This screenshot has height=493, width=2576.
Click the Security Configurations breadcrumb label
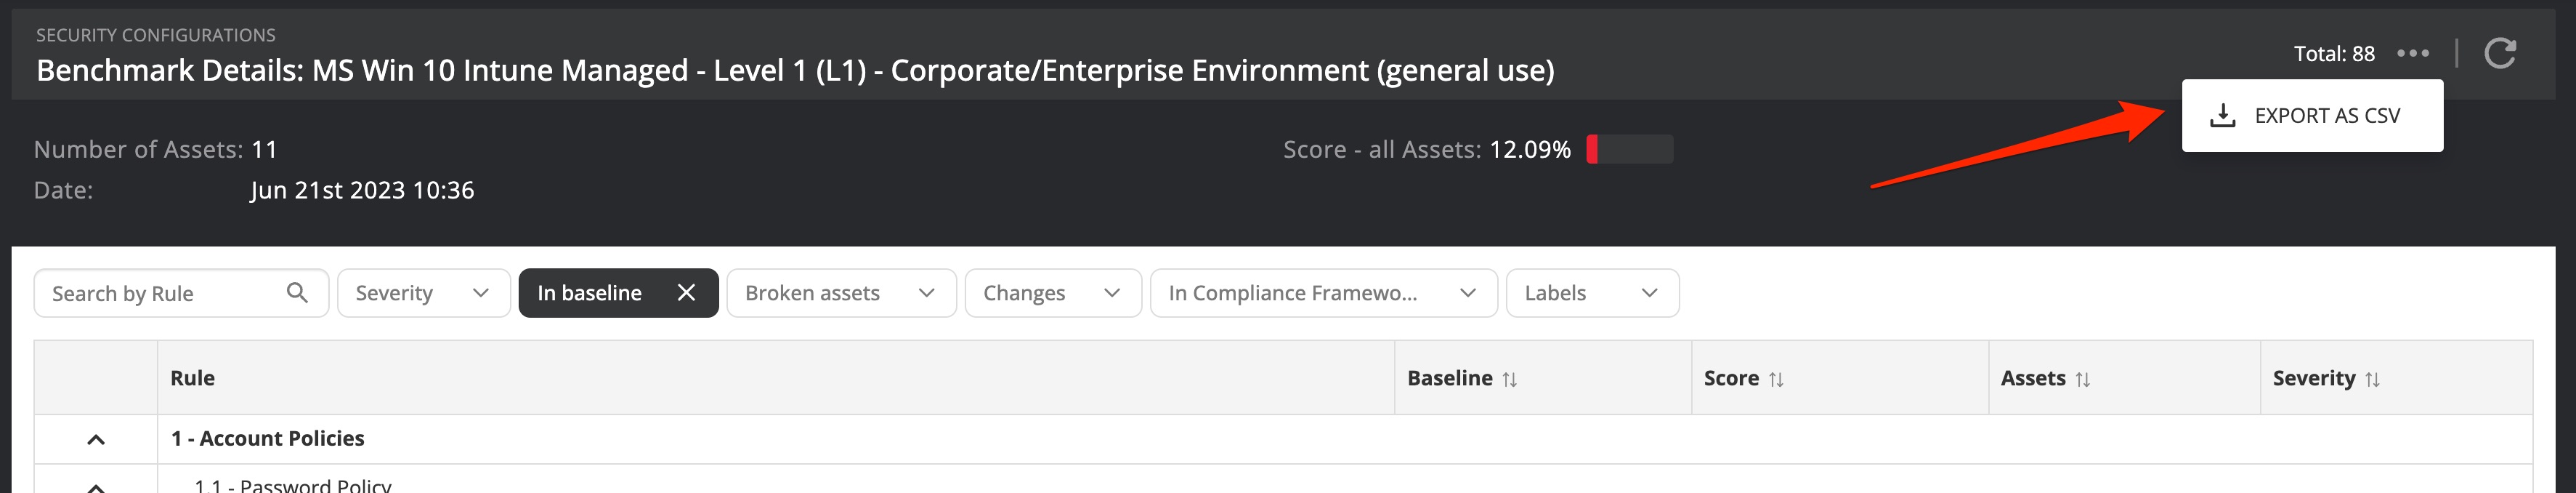click(x=156, y=35)
